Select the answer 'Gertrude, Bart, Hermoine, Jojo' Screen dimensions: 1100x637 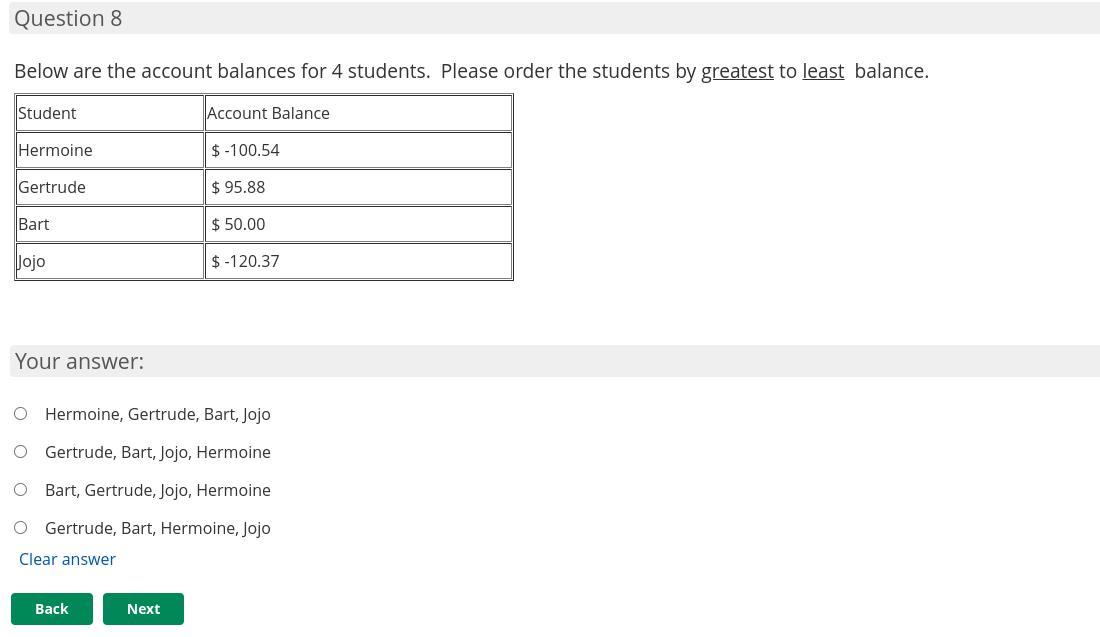pyautogui.click(x=20, y=528)
